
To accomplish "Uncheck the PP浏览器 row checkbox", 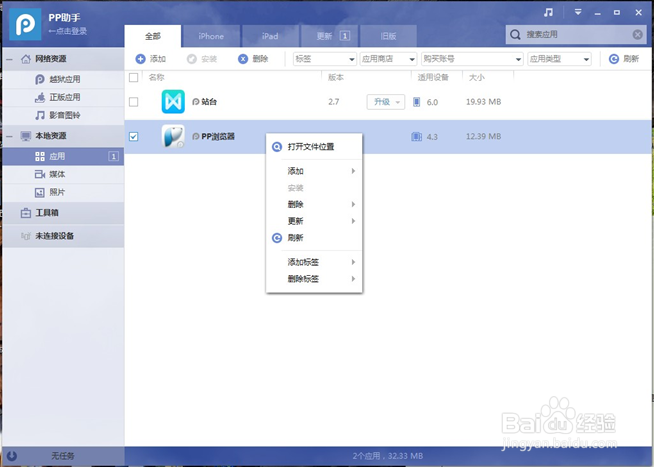I will pos(133,136).
